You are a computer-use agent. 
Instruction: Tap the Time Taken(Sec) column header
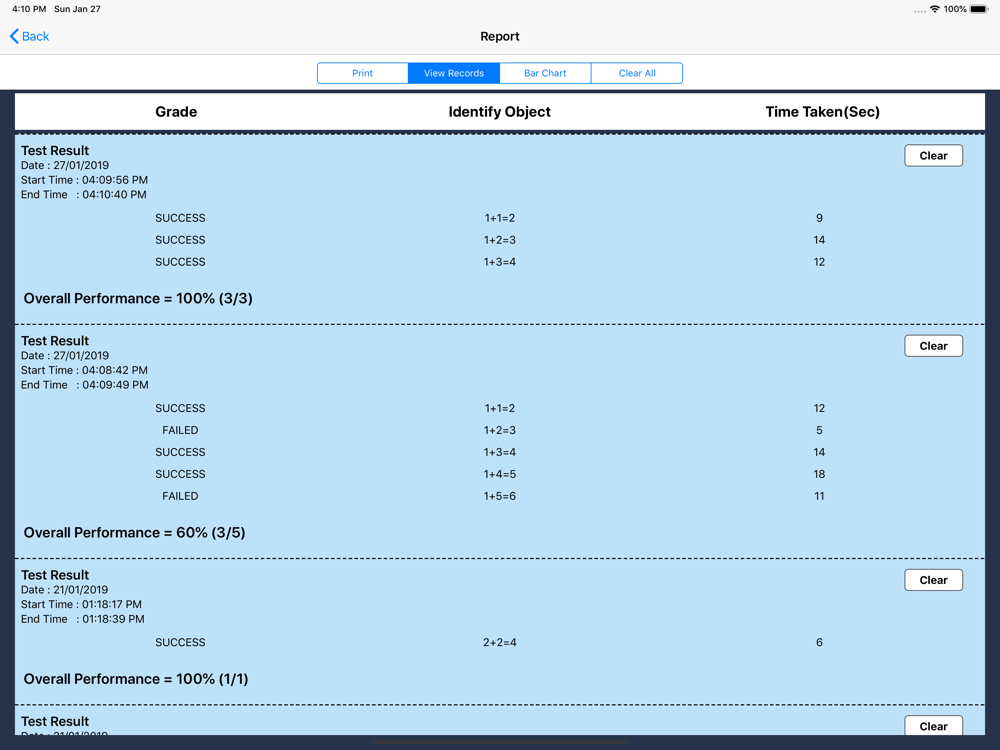click(x=822, y=112)
